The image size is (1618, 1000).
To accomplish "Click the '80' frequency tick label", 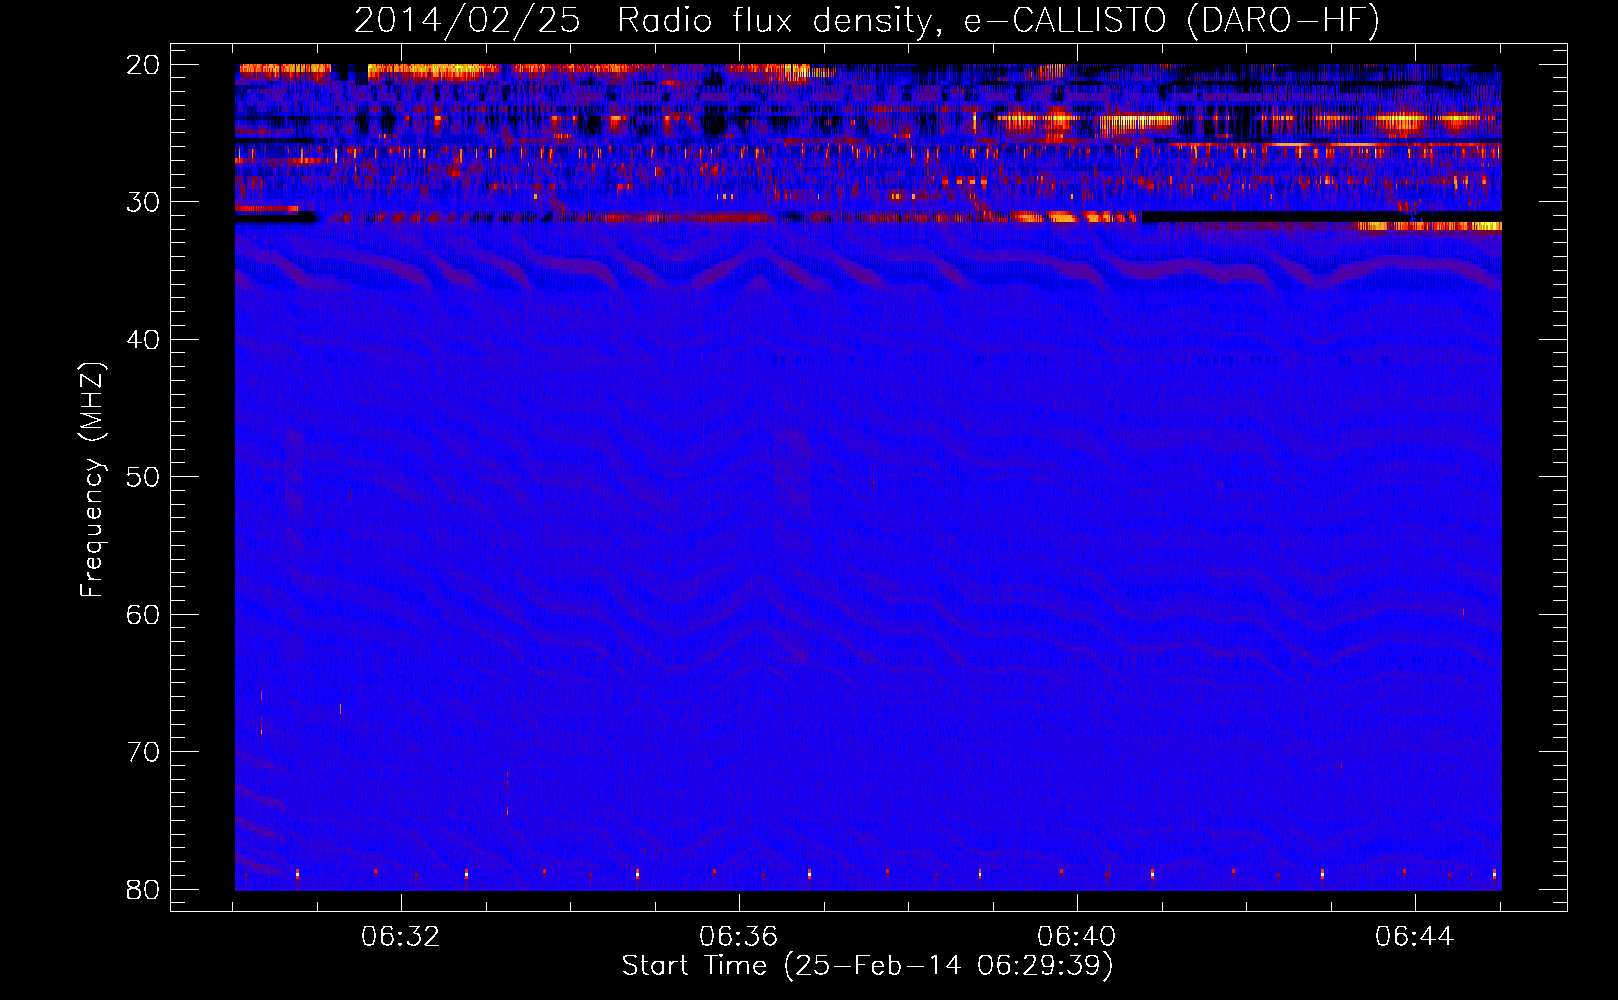I will (x=143, y=889).
